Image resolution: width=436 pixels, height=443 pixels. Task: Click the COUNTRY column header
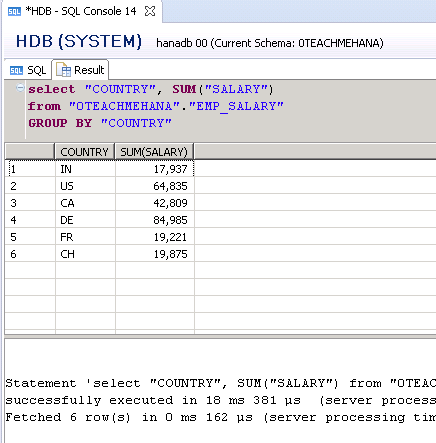pos(85,152)
